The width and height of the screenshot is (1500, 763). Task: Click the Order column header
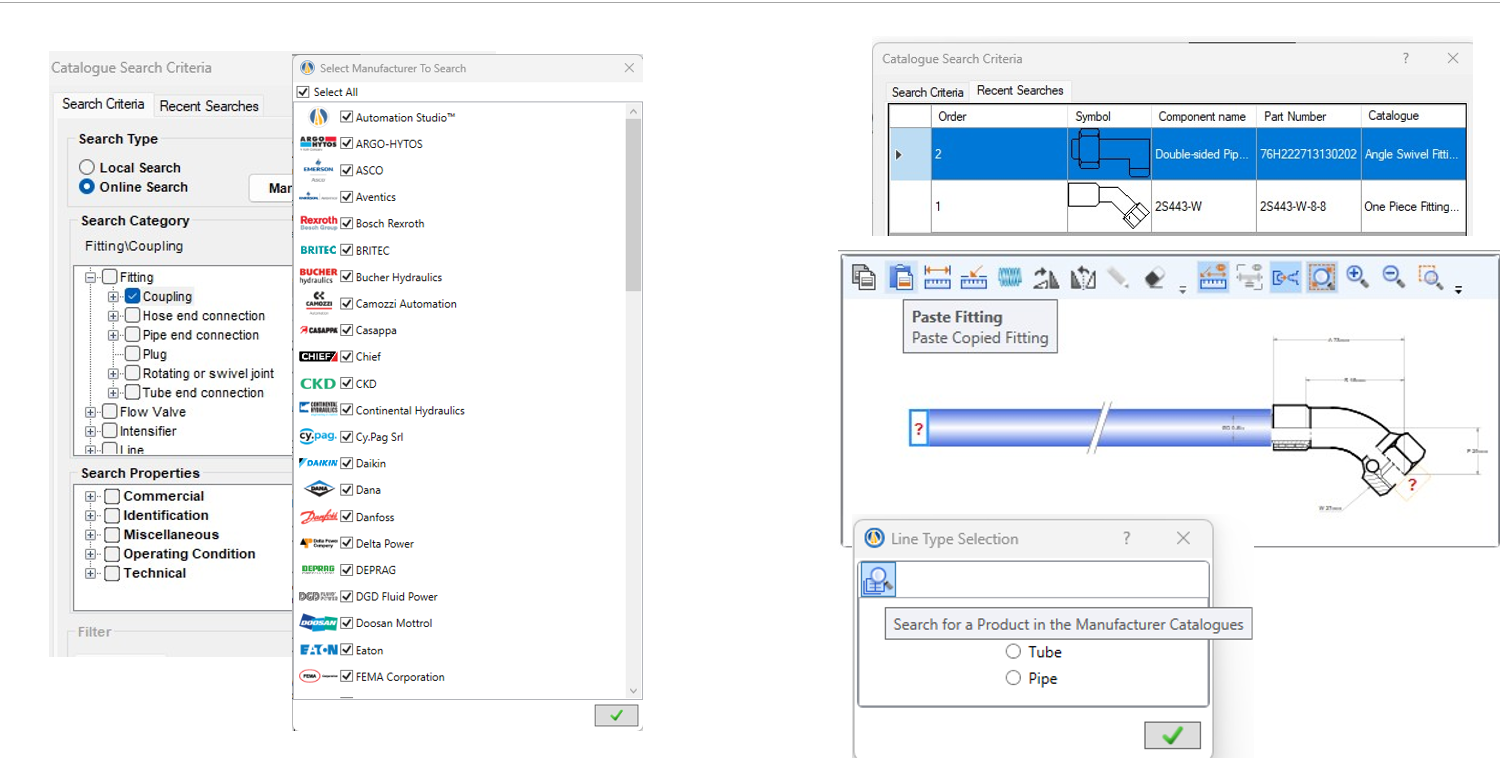(998, 116)
